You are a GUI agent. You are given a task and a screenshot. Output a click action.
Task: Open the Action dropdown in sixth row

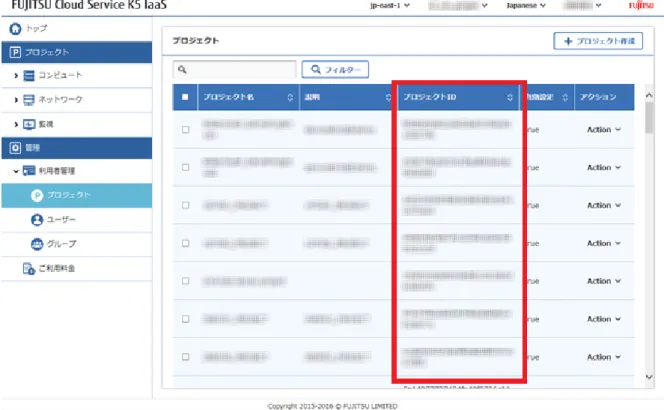(604, 319)
